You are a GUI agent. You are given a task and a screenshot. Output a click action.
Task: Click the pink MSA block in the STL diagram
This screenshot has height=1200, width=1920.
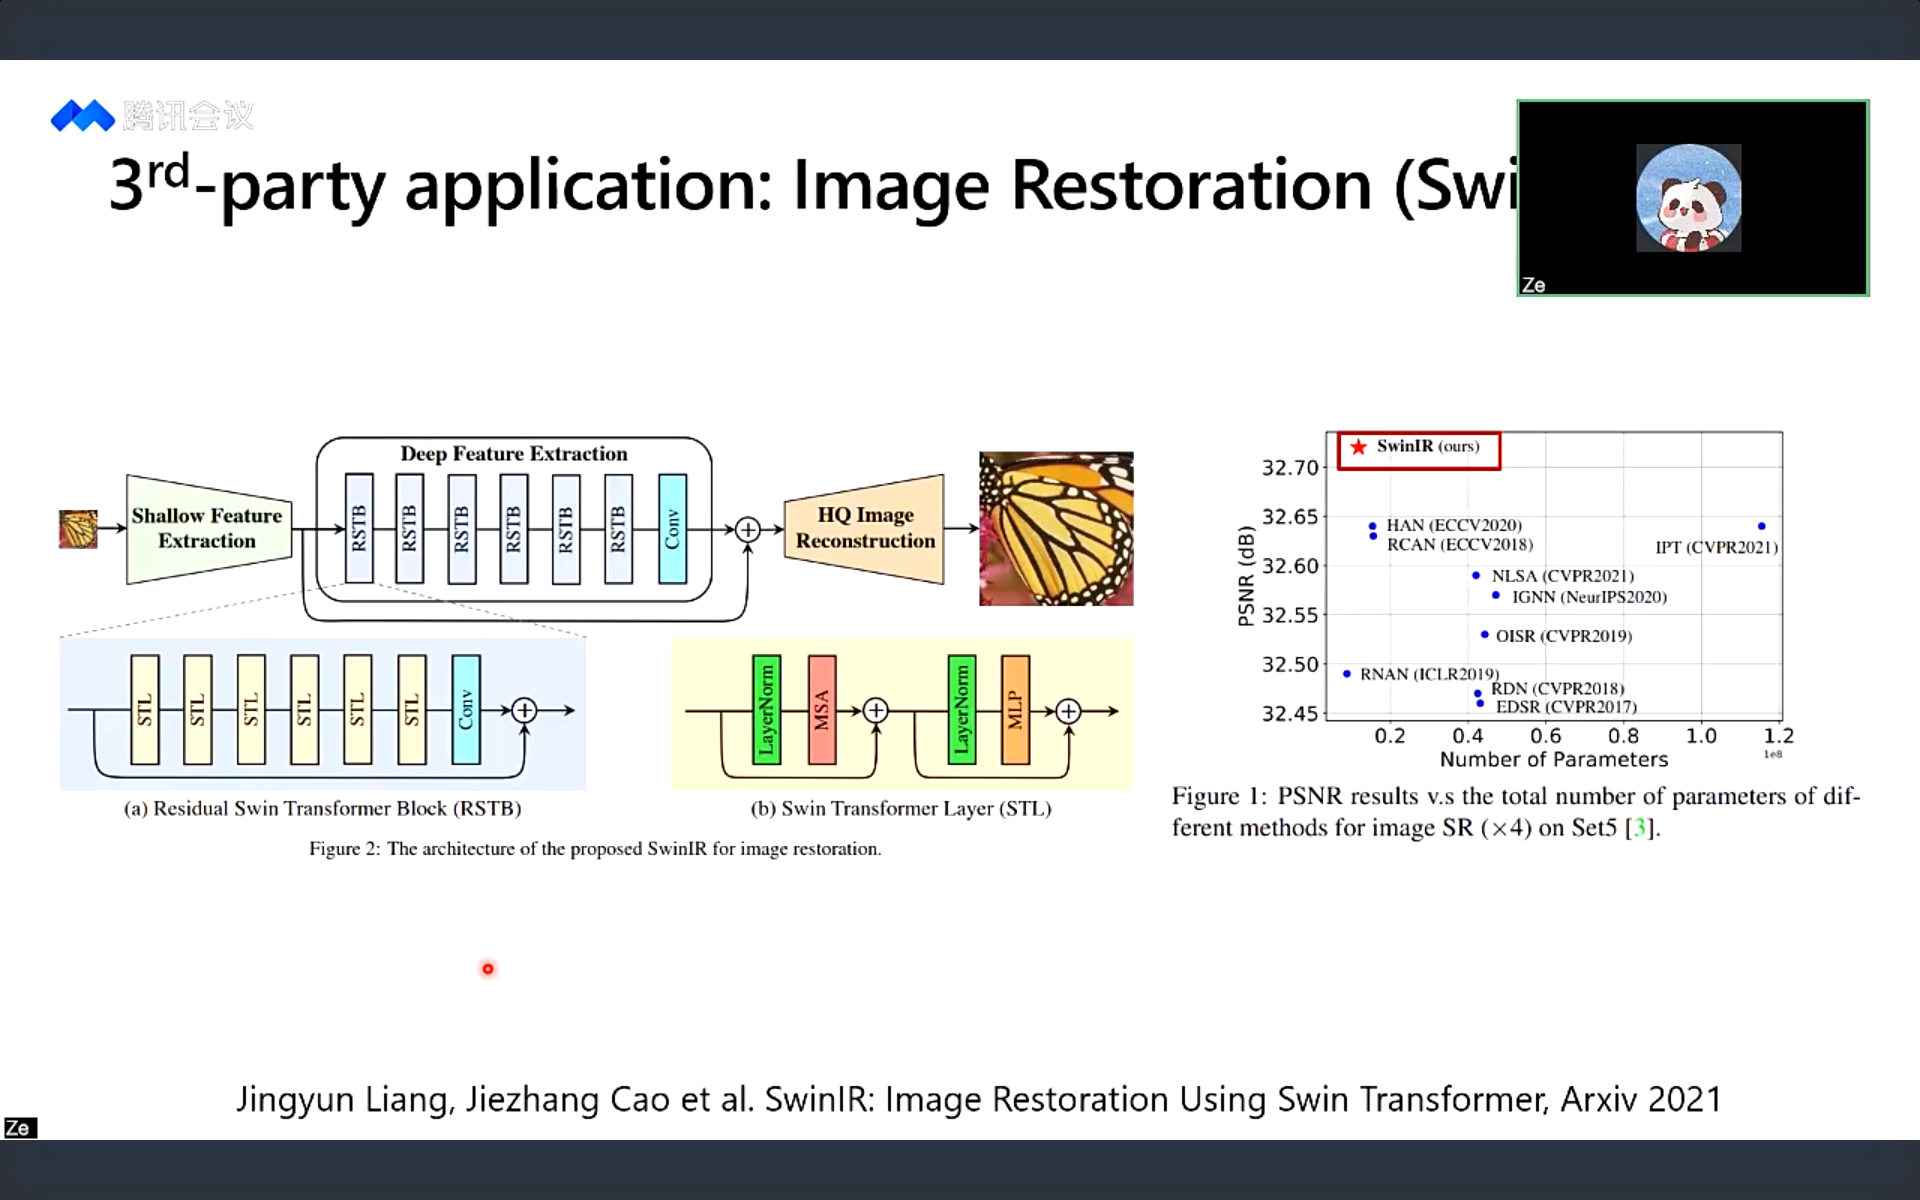[x=822, y=710]
